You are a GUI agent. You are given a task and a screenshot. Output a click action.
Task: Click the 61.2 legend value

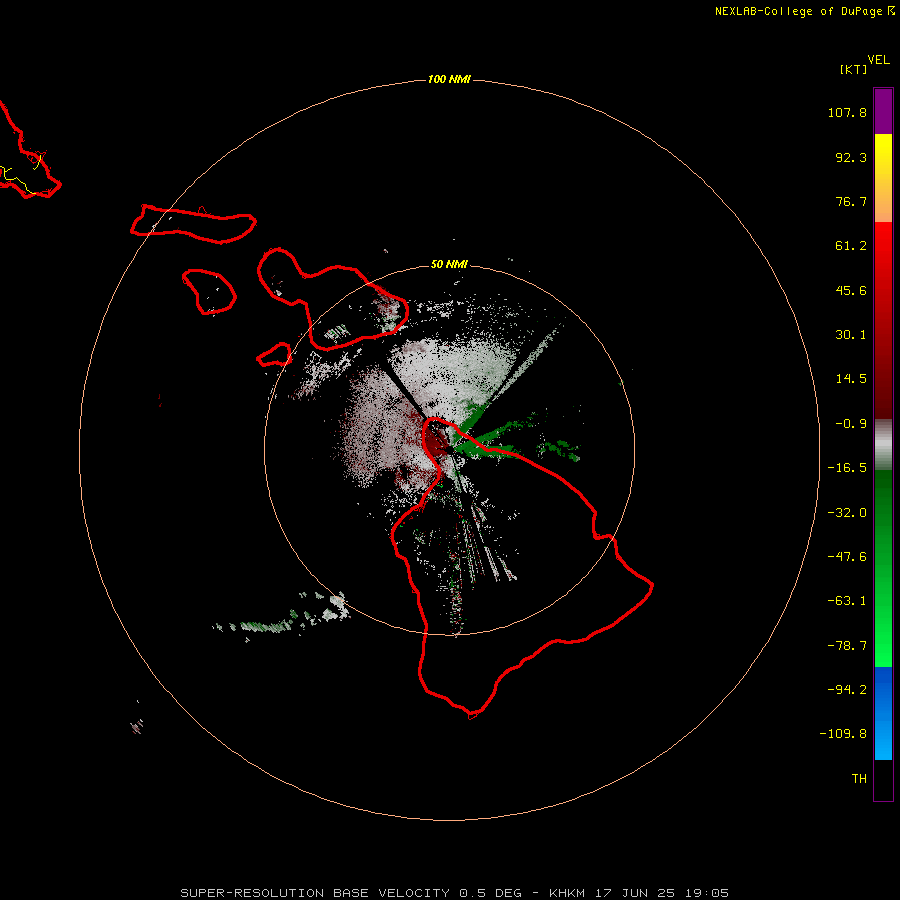[x=851, y=246]
